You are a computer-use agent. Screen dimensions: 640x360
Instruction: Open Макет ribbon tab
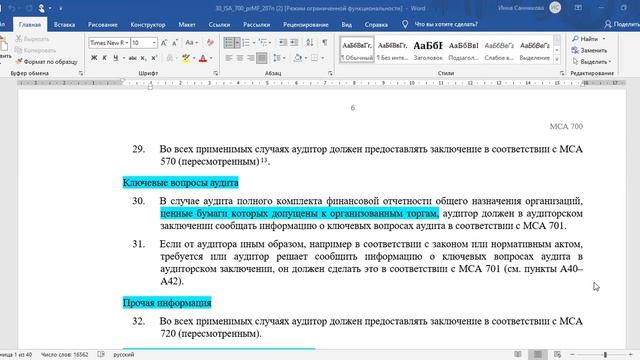(x=187, y=24)
